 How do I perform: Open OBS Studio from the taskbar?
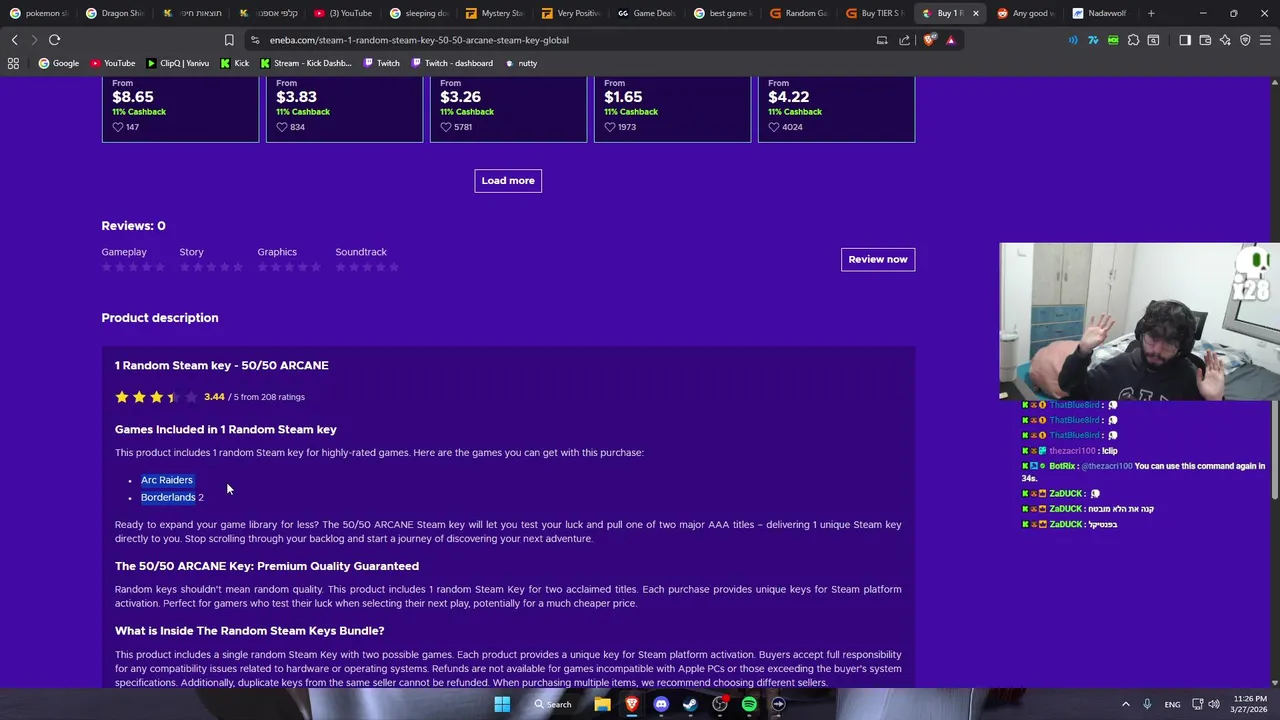point(720,704)
